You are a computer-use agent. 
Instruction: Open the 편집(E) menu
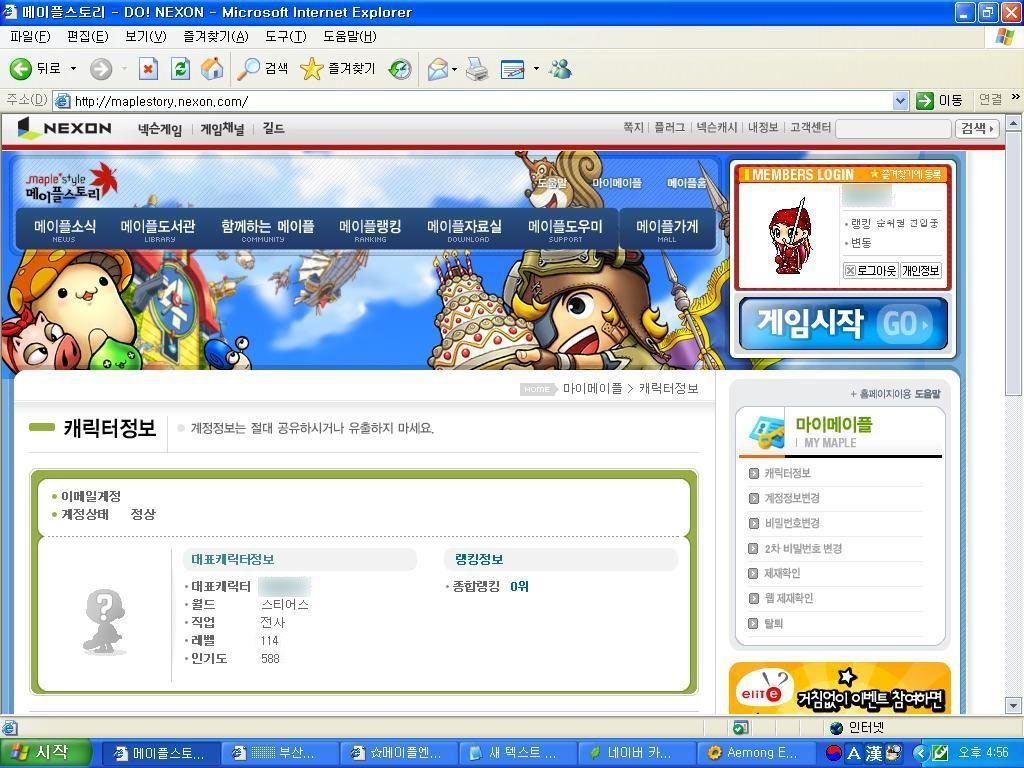(x=88, y=37)
